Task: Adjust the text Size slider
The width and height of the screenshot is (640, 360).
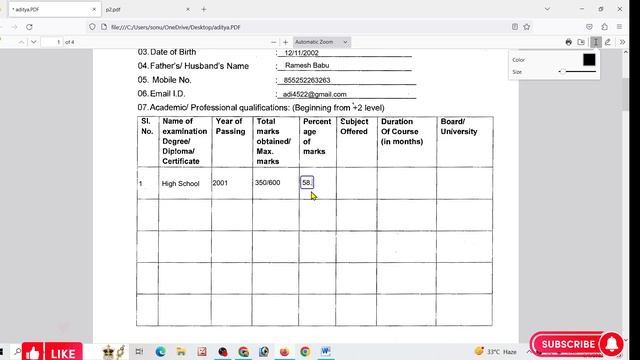Action: pos(577,71)
